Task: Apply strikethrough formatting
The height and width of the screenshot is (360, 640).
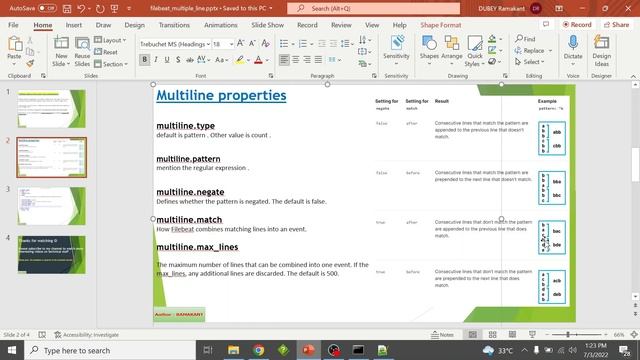Action: pos(190,60)
